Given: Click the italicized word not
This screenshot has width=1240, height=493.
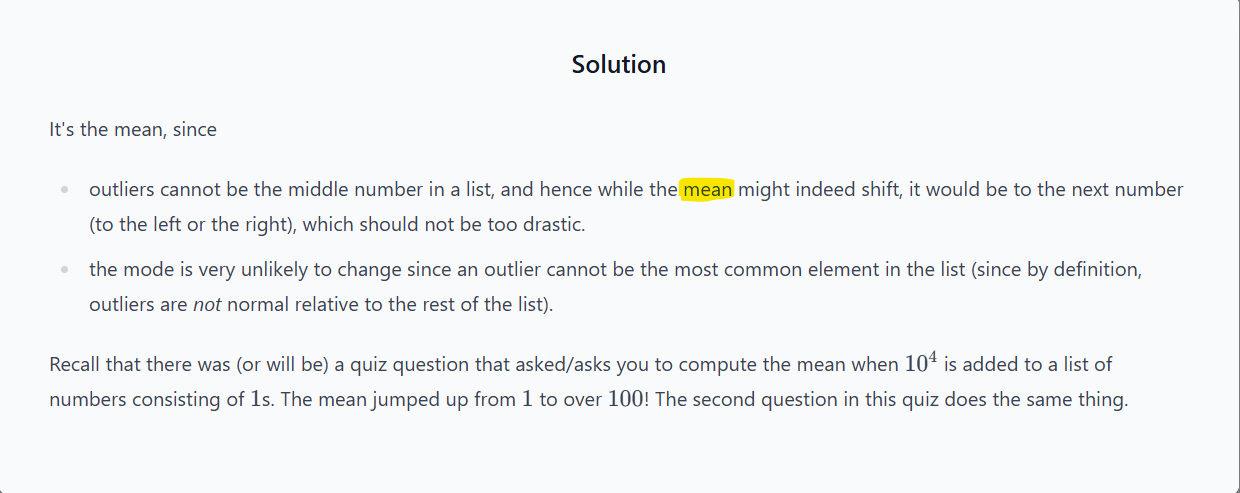Looking at the screenshot, I should pos(206,305).
